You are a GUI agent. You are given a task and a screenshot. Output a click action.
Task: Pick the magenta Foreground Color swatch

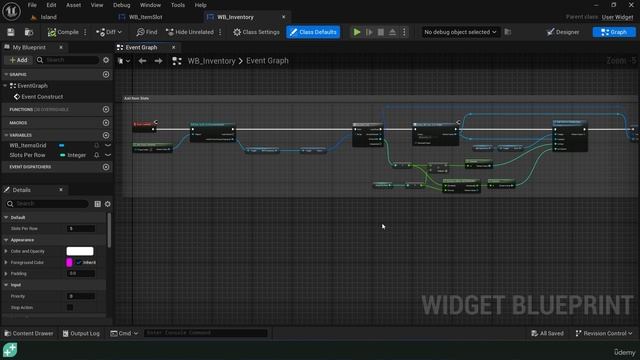69,262
